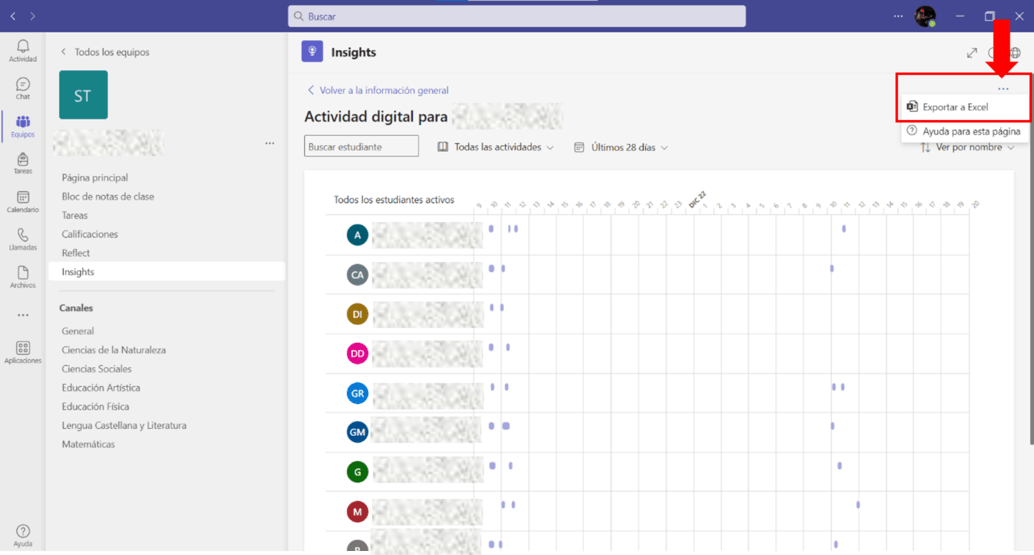Click the G student avatar
The width and height of the screenshot is (1034, 555).
[357, 471]
